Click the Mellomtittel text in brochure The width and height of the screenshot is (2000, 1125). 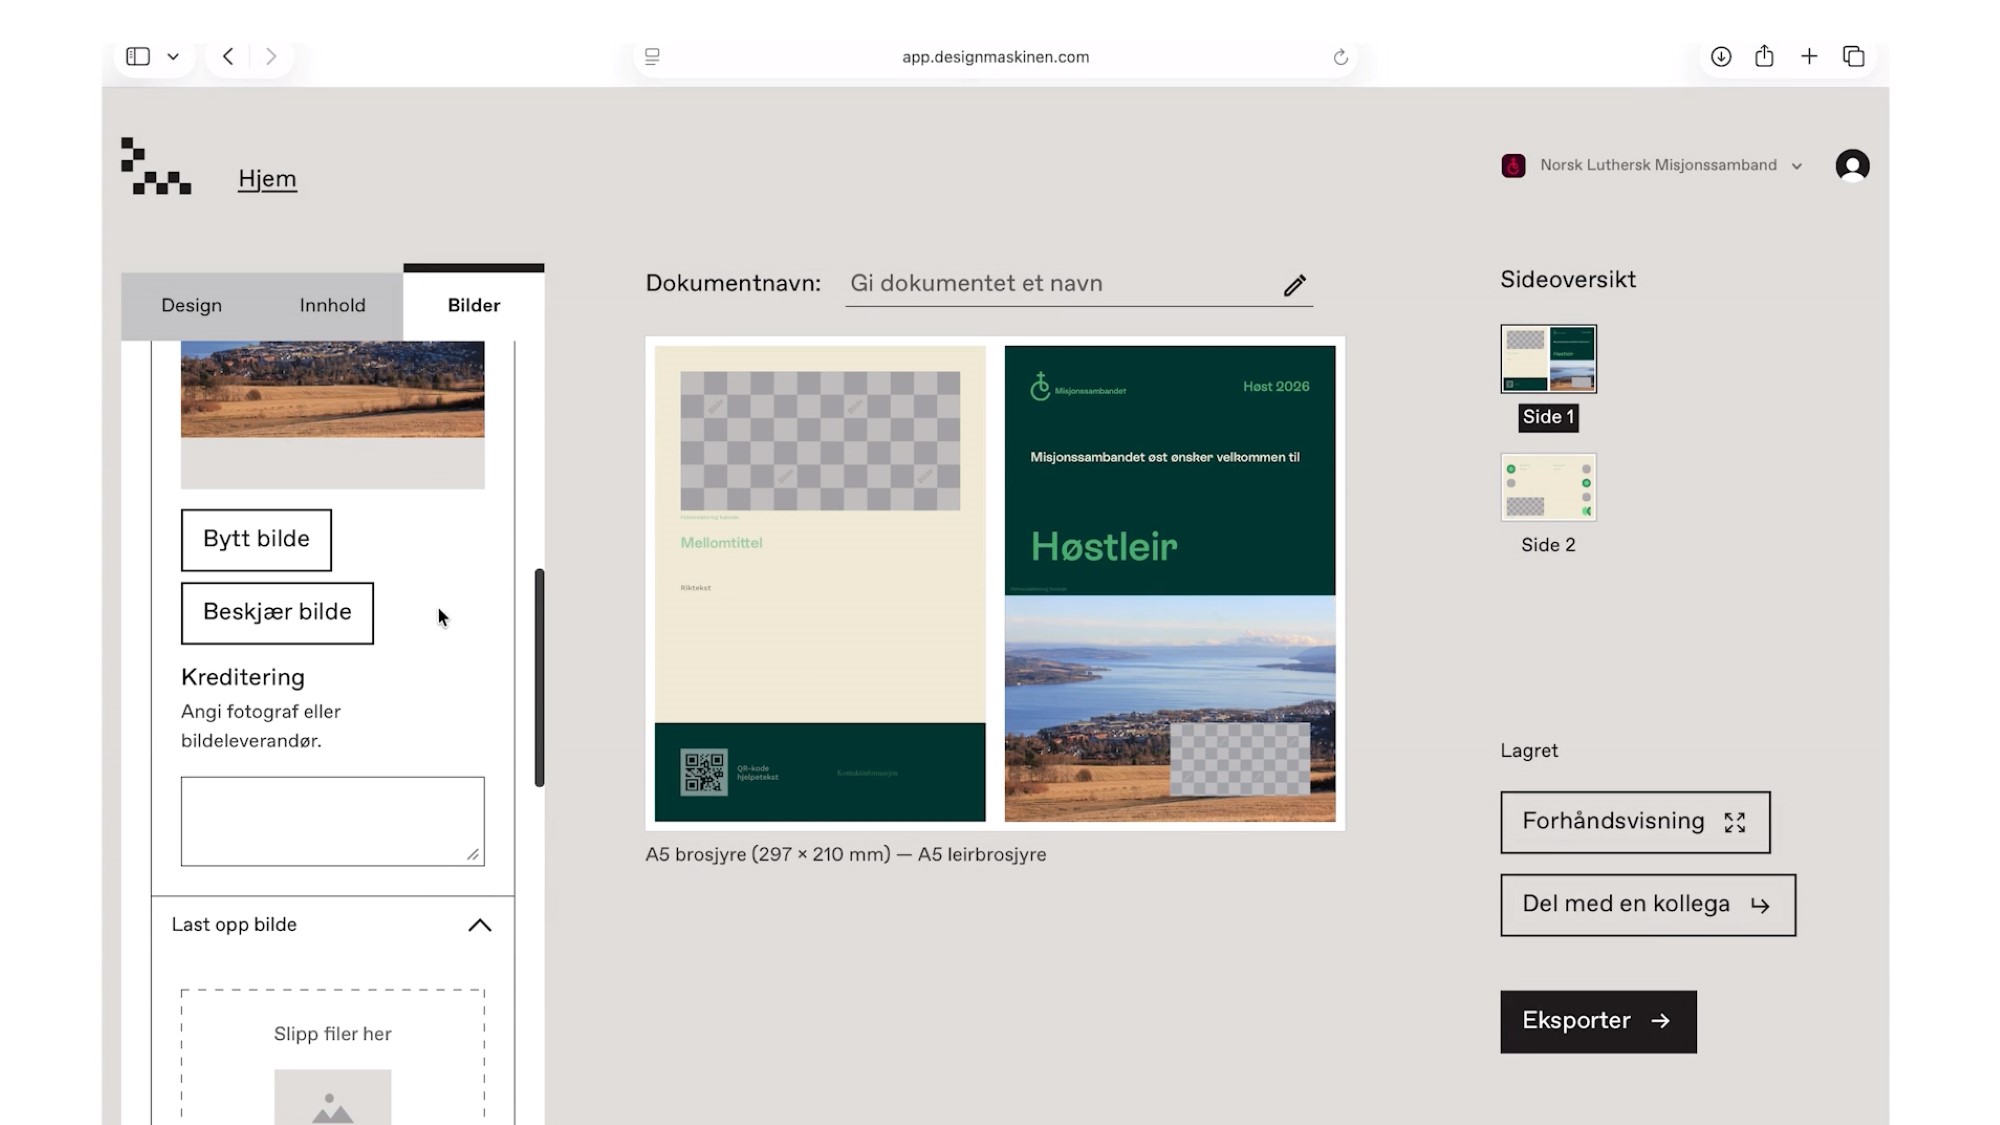click(721, 543)
